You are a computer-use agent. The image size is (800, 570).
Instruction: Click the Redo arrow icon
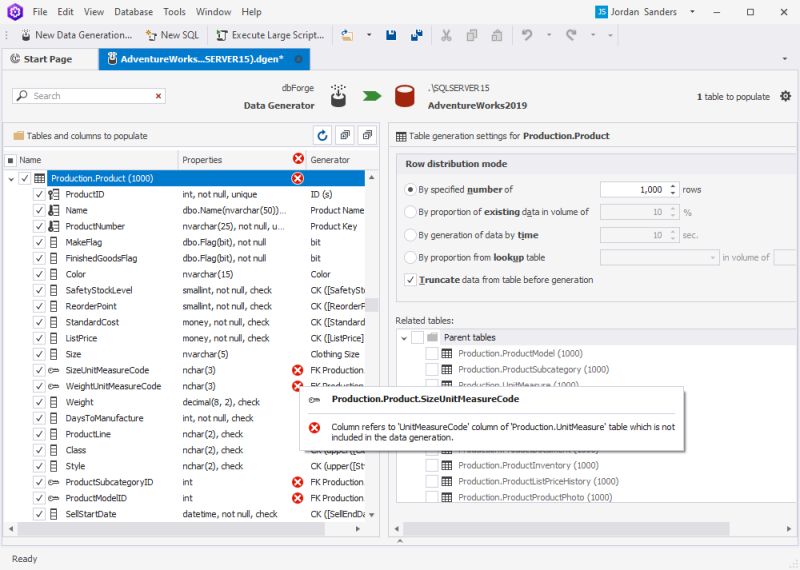(571, 35)
